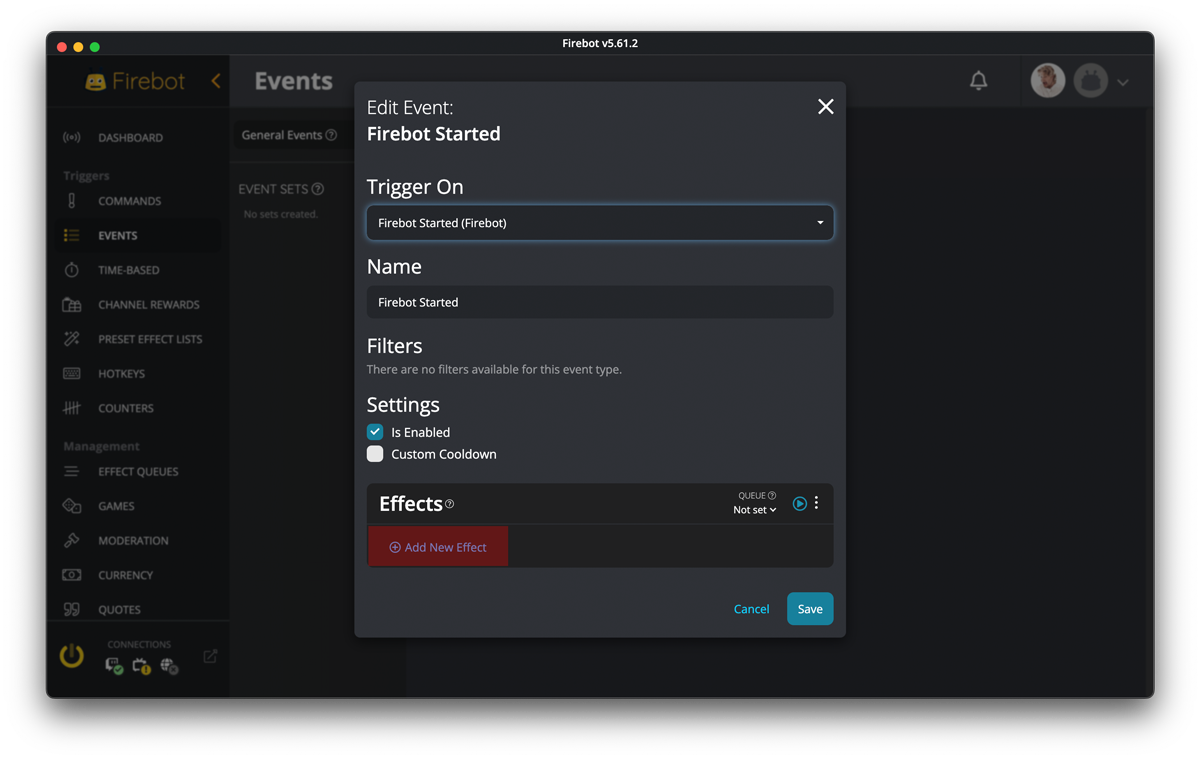Uncheck the Is Enabled checkbox

click(375, 432)
